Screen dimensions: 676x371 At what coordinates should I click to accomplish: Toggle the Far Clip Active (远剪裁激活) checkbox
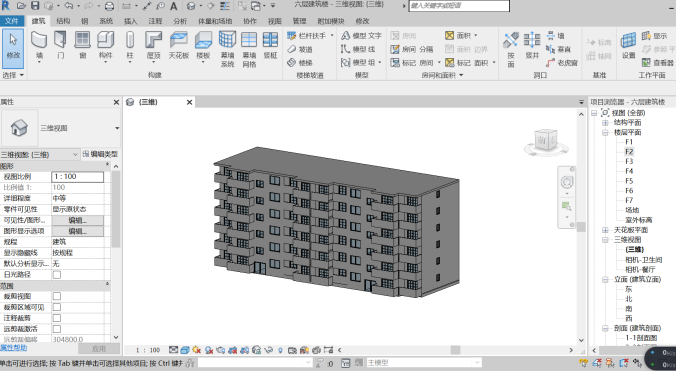pyautogui.click(x=57, y=329)
